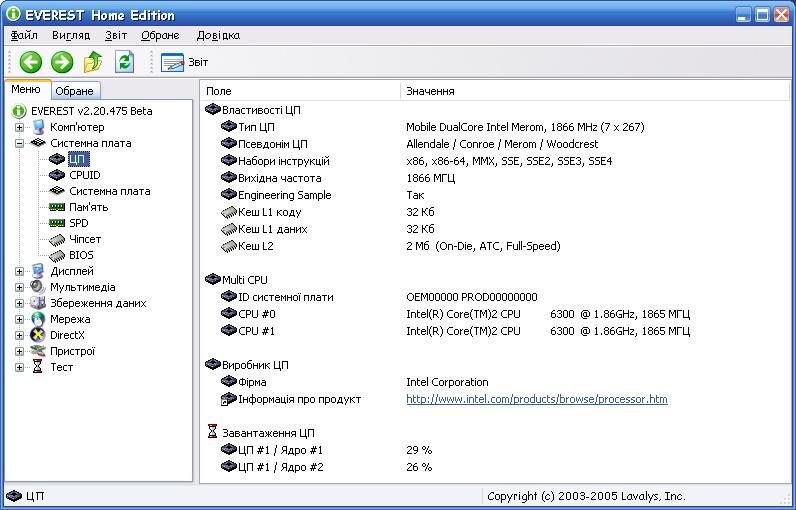Click the DirectX yellow X icon
796x510 pixels.
(38, 335)
